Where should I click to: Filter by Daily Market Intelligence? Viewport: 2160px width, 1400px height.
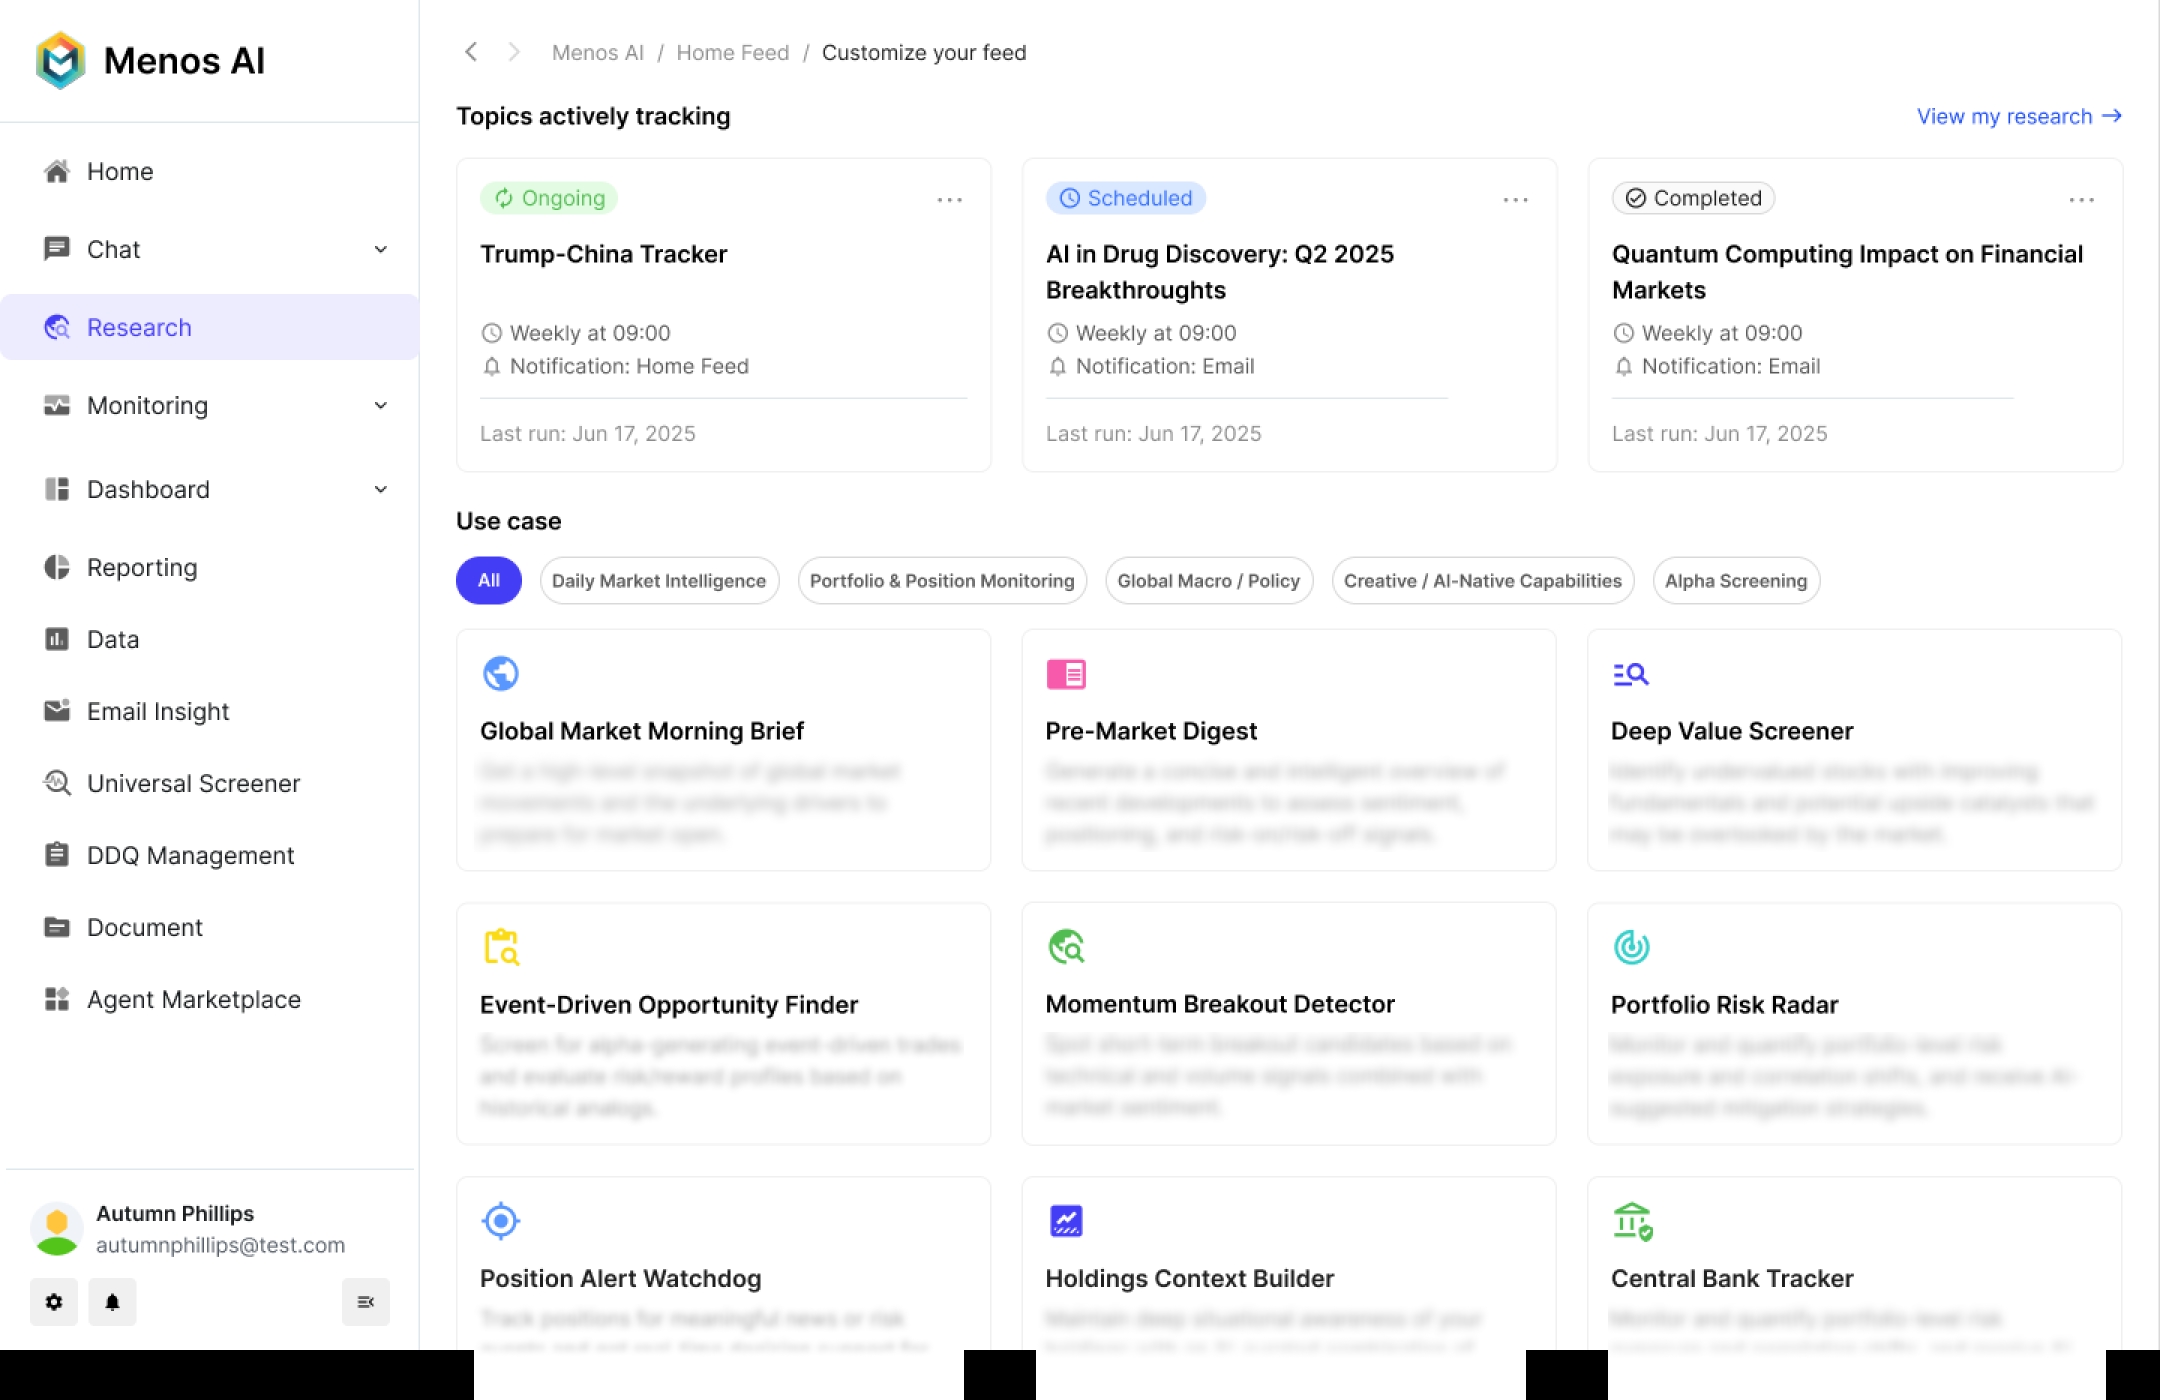pyautogui.click(x=659, y=581)
